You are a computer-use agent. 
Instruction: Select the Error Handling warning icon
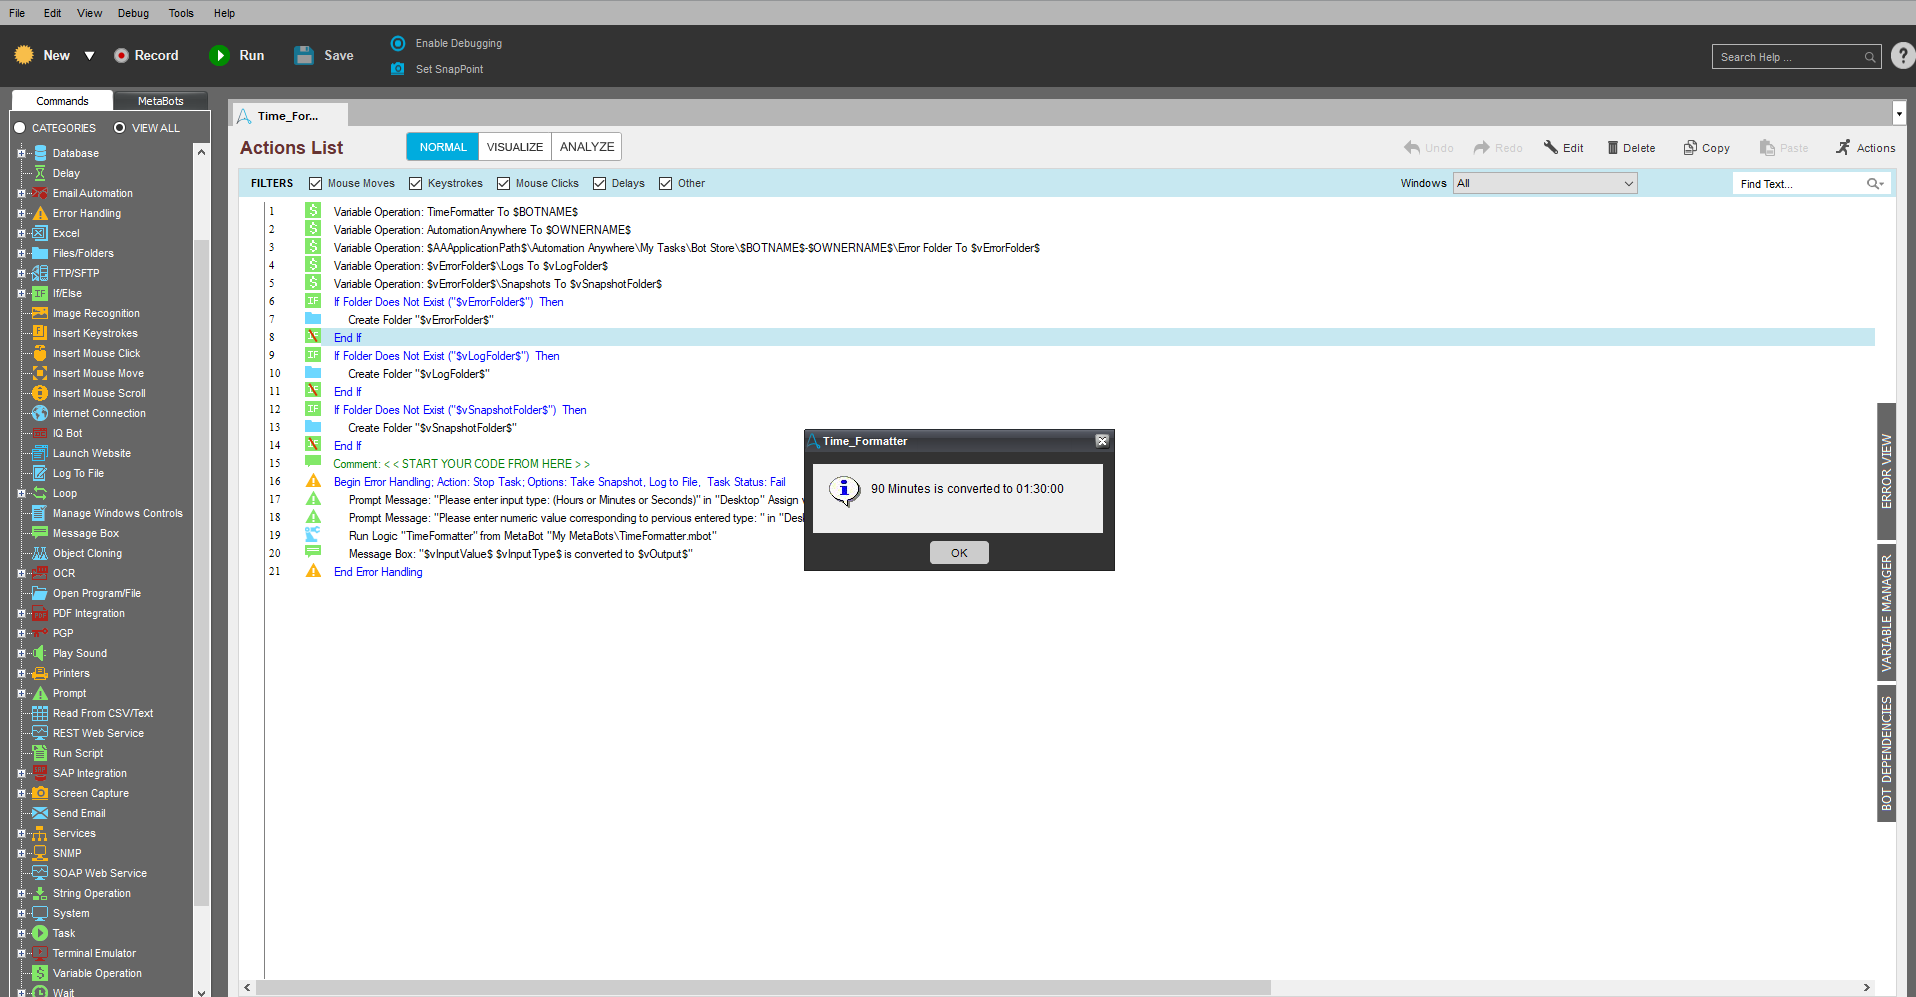[40, 213]
